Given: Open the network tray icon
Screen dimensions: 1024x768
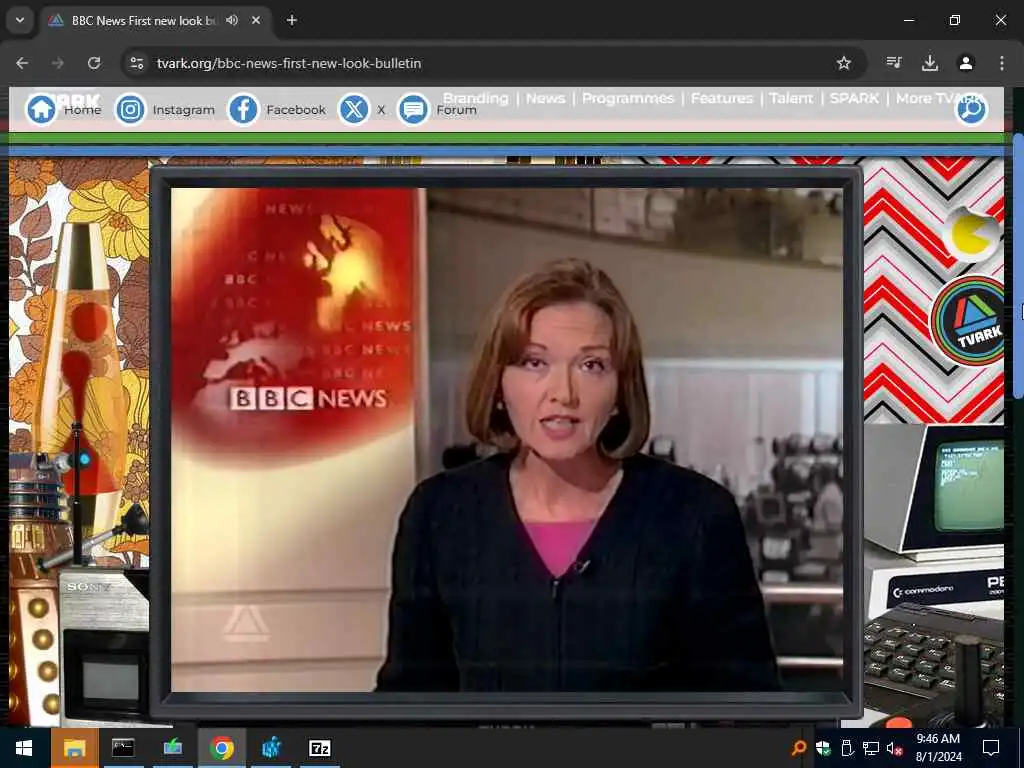Looking at the screenshot, I should (871, 748).
